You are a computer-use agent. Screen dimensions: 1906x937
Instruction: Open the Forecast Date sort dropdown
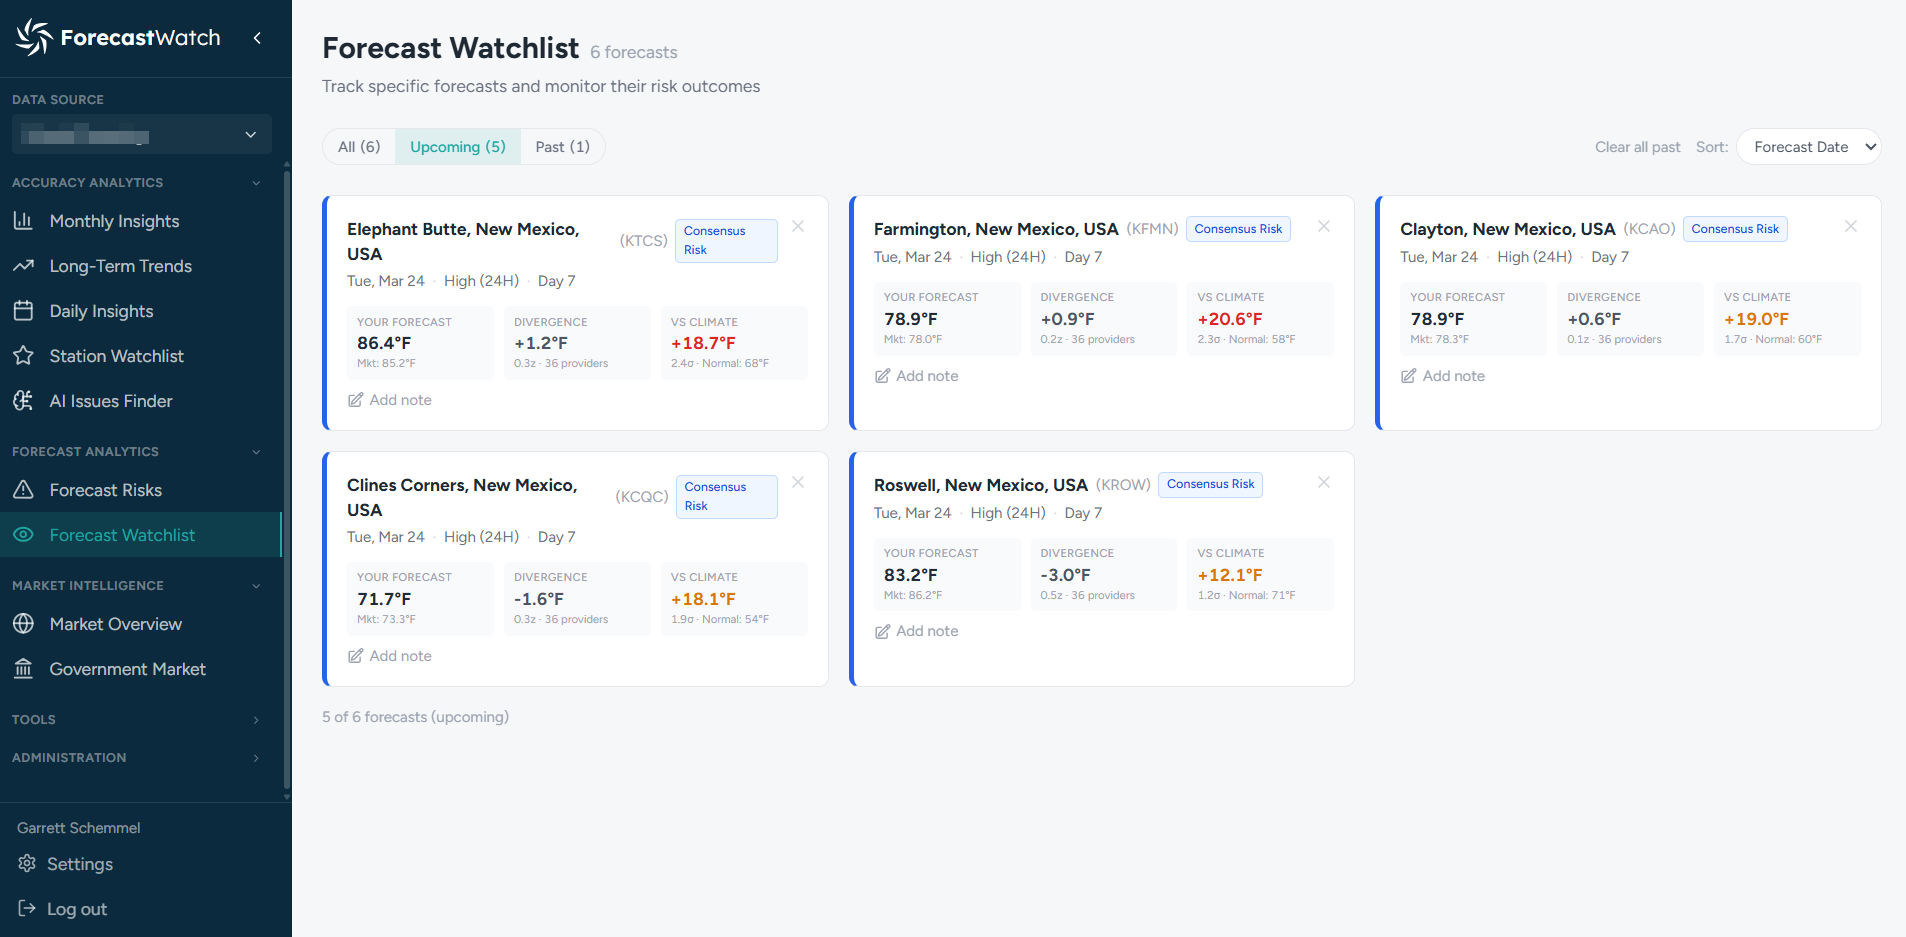tap(1809, 147)
